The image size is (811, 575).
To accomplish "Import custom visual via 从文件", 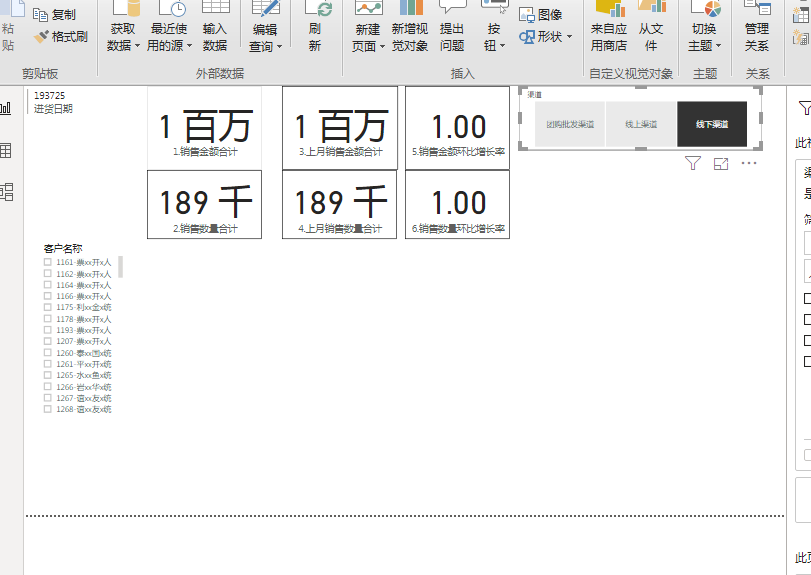I will pyautogui.click(x=651, y=26).
